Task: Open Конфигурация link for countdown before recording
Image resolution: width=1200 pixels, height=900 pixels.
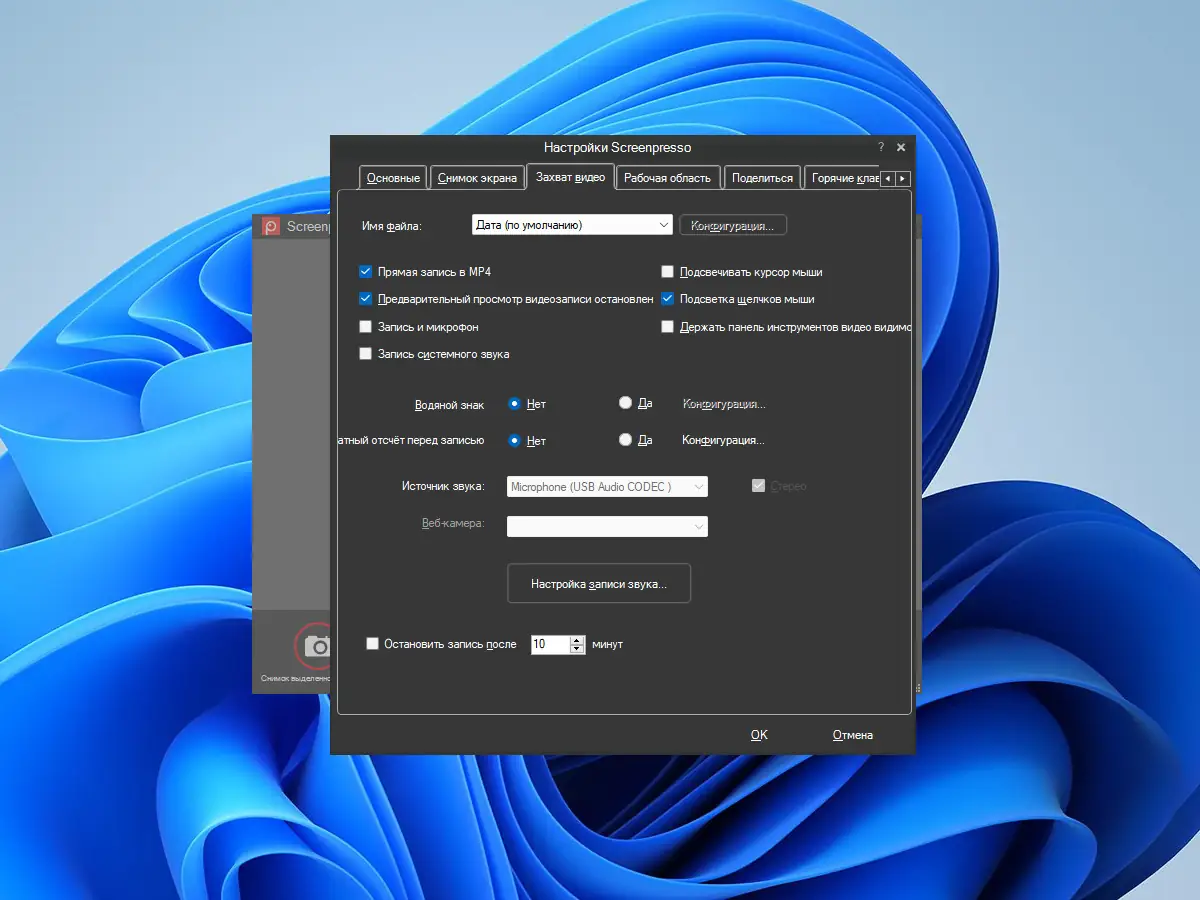Action: (x=724, y=440)
